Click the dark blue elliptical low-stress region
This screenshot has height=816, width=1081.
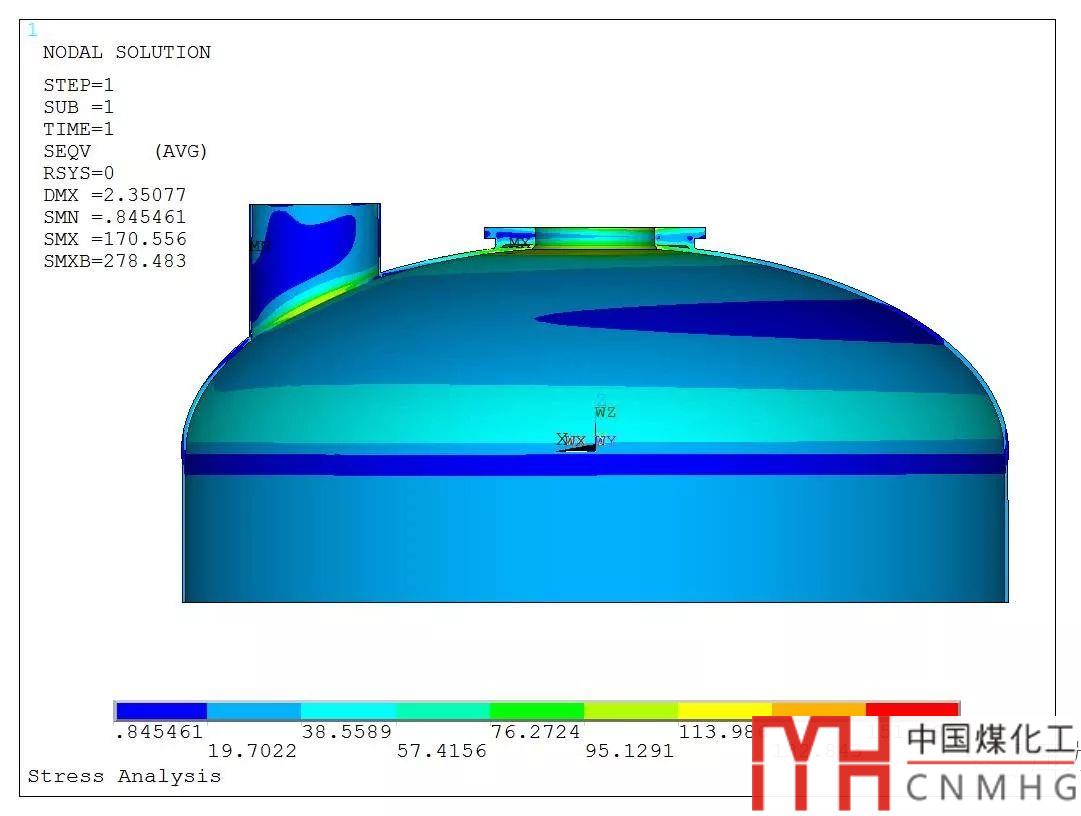(x=720, y=322)
